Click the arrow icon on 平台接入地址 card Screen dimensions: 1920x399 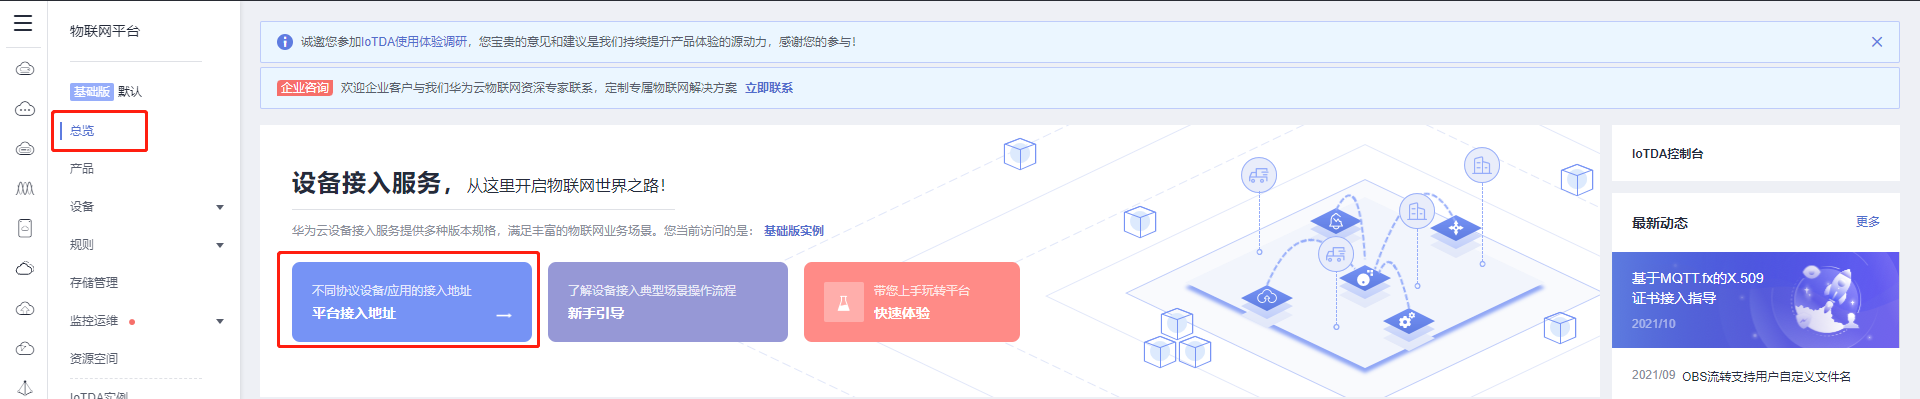(x=504, y=315)
